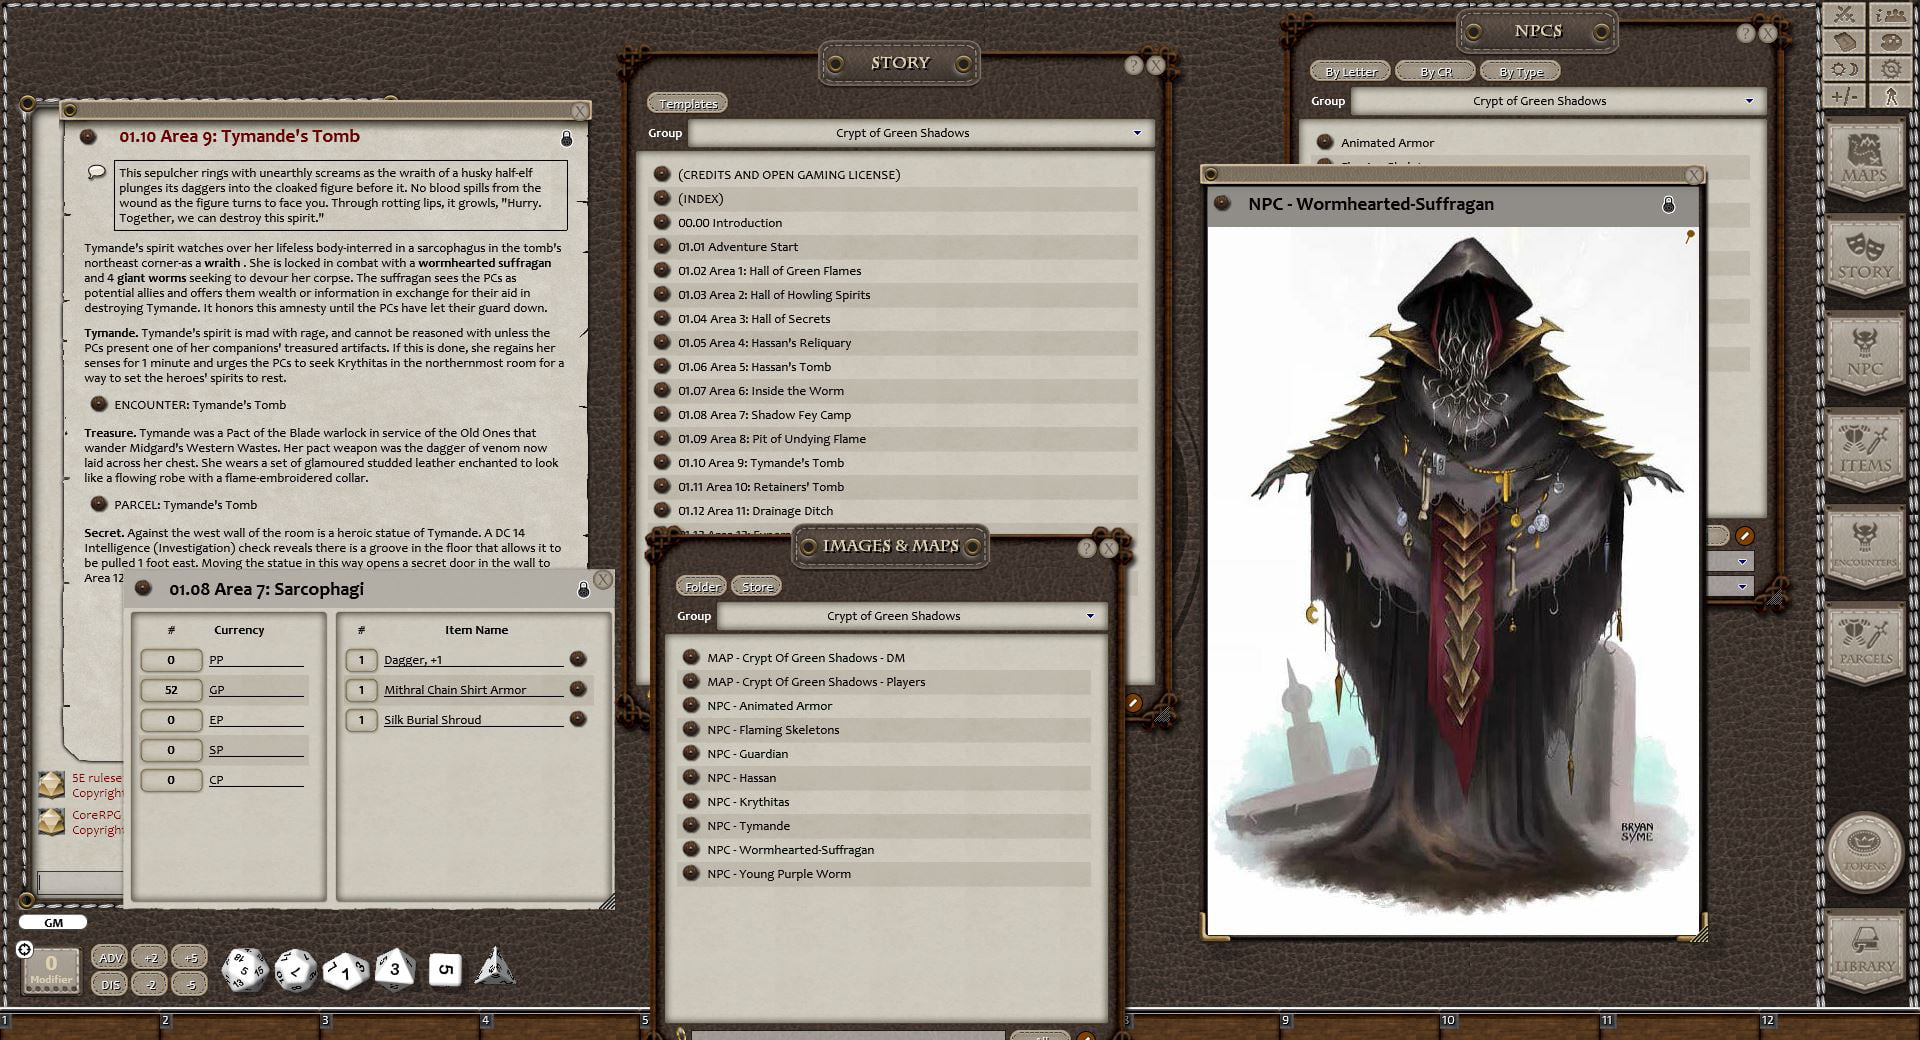Pick the d20 die

(x=243, y=970)
